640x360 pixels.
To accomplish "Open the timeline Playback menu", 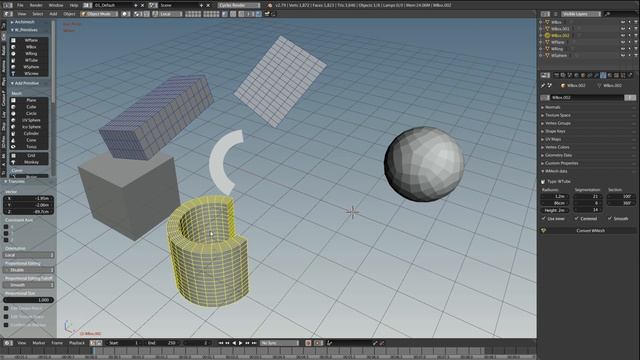I will [x=77, y=343].
